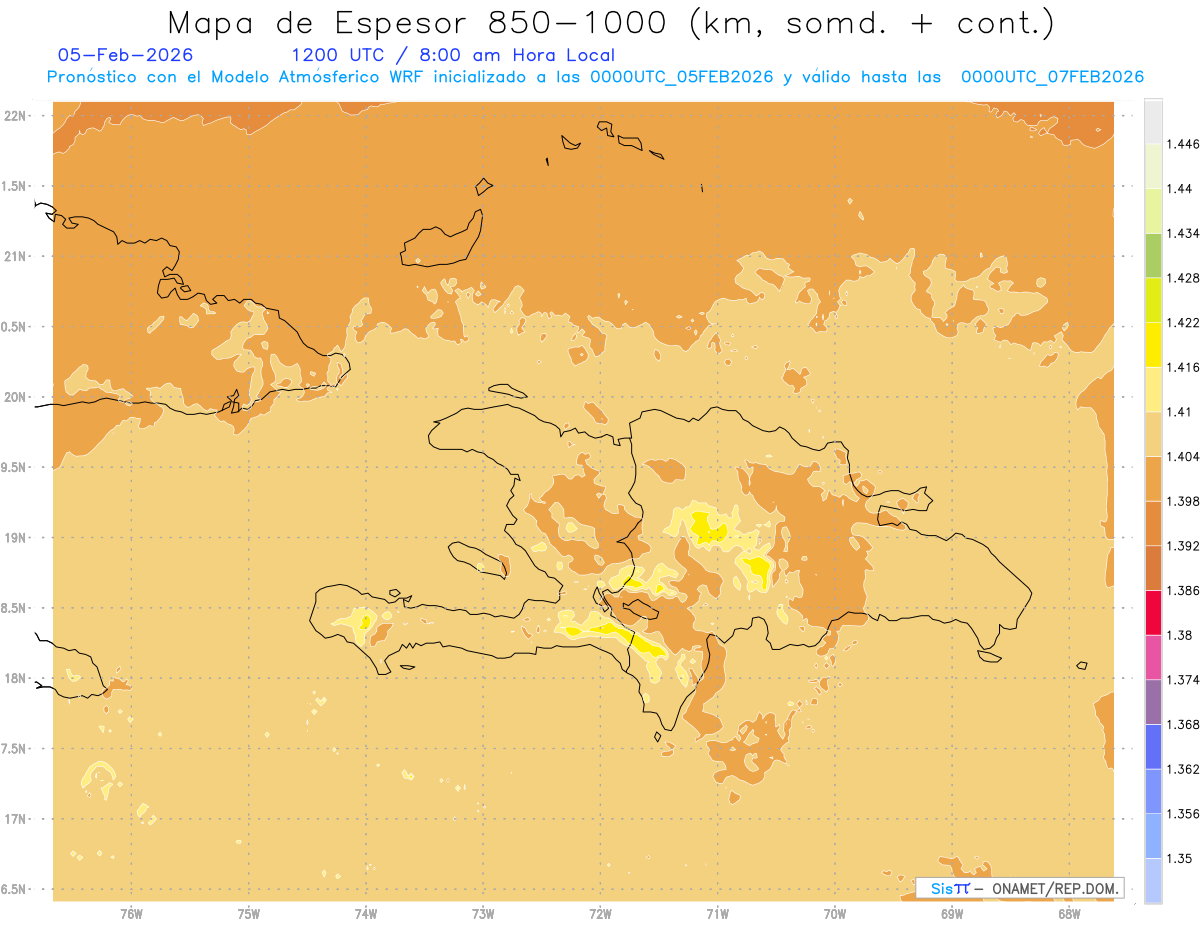
Task: Click the '75W' longitude label
Action: (249, 914)
